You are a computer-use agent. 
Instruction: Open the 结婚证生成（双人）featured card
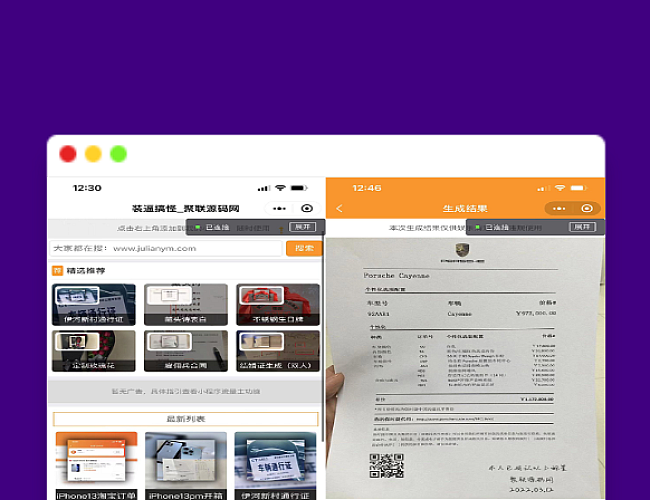pyautogui.click(x=278, y=351)
